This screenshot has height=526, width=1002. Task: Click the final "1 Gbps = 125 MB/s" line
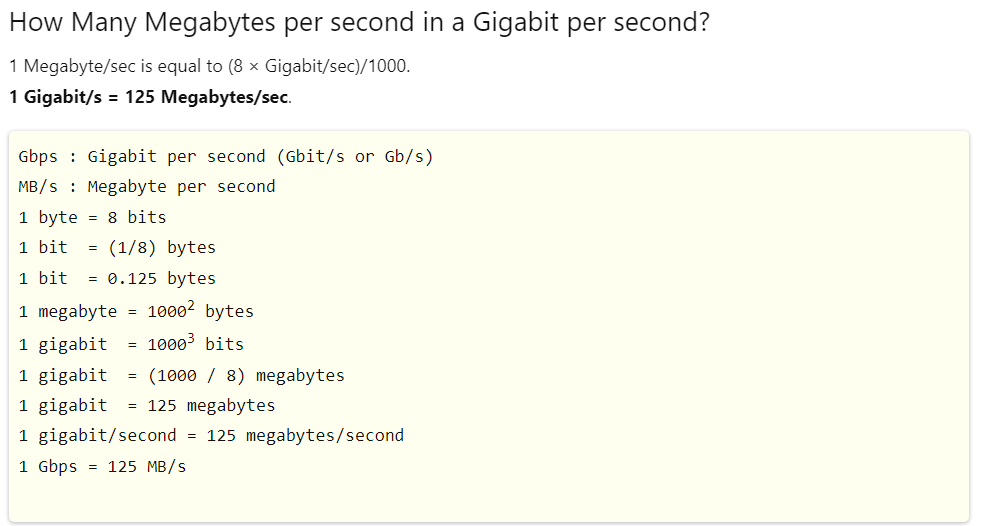point(102,466)
